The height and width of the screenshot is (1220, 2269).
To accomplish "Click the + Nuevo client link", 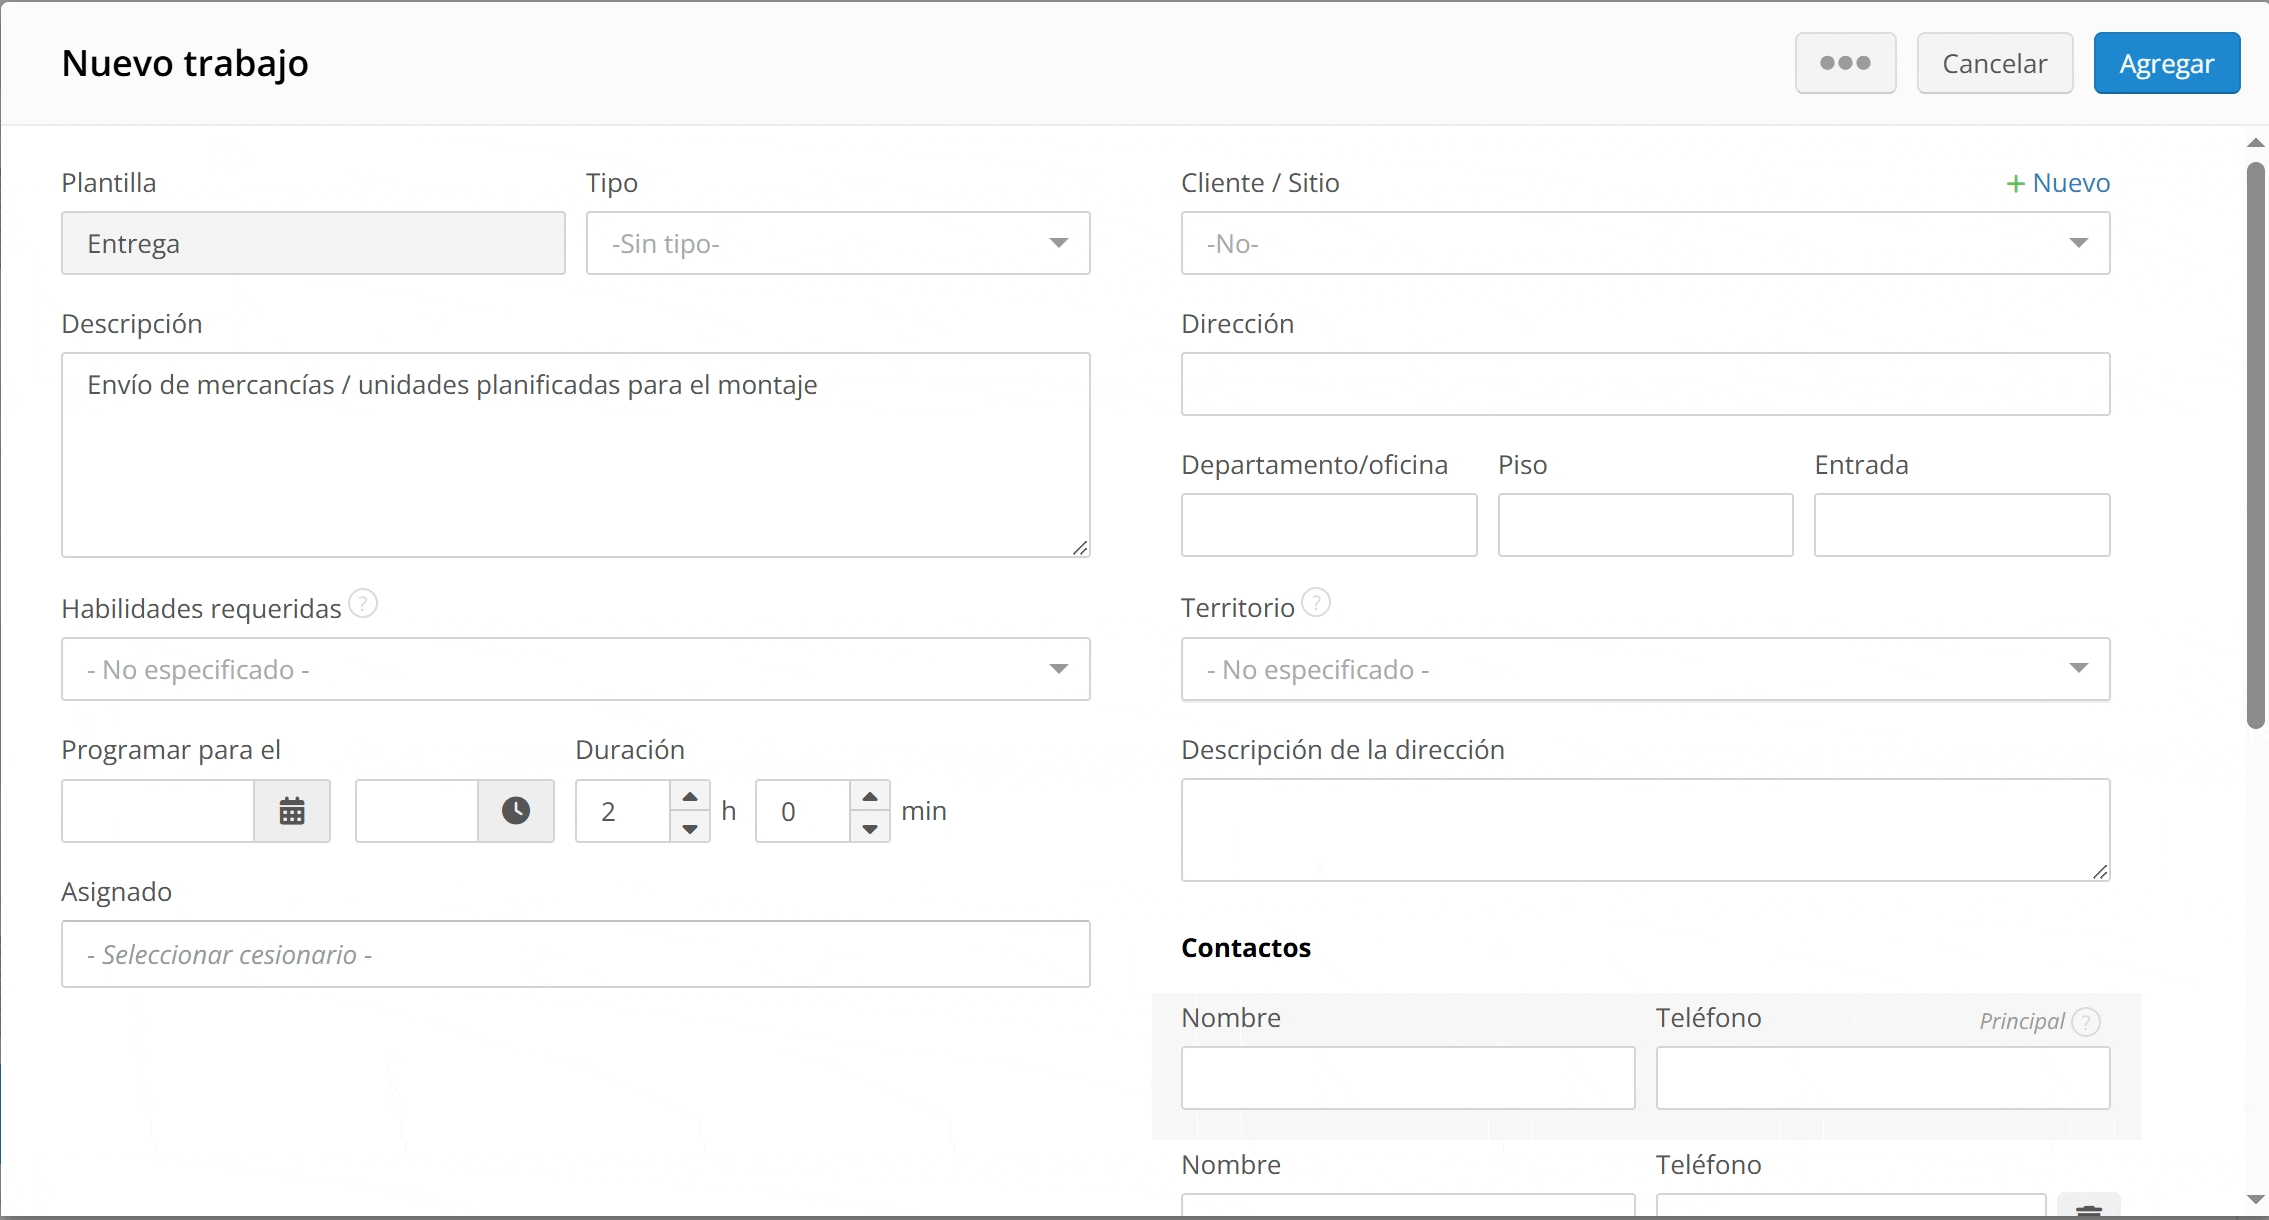I will 2058,183.
